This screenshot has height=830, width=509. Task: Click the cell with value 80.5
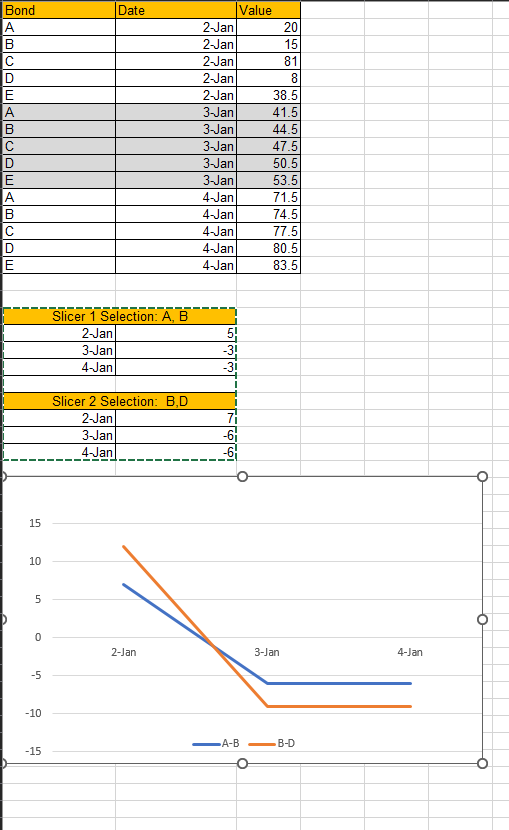click(268, 248)
